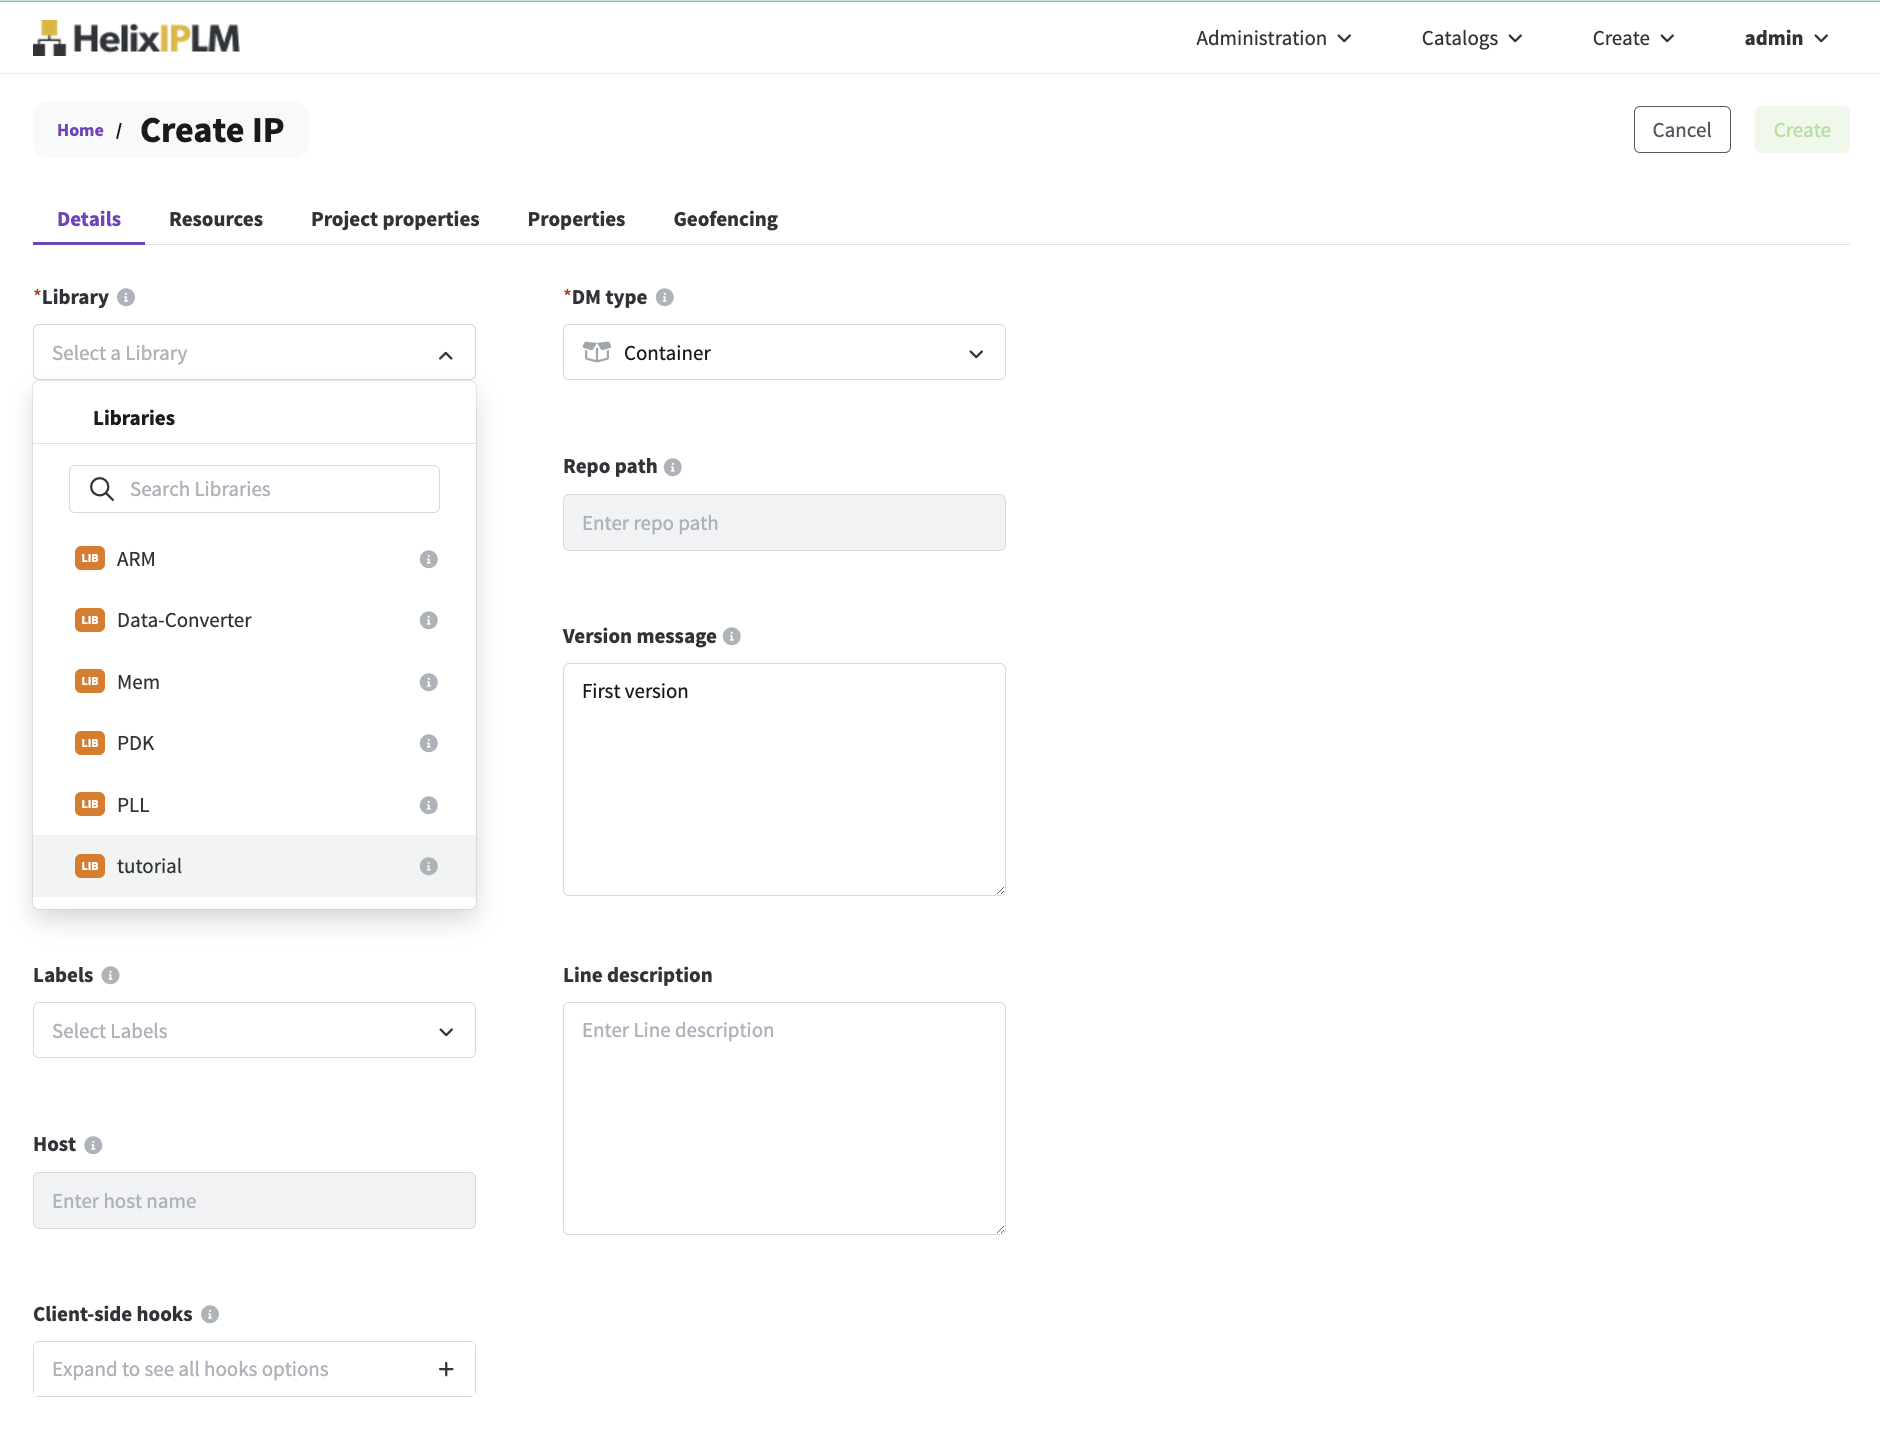Click the Version message info icon

pyautogui.click(x=732, y=636)
